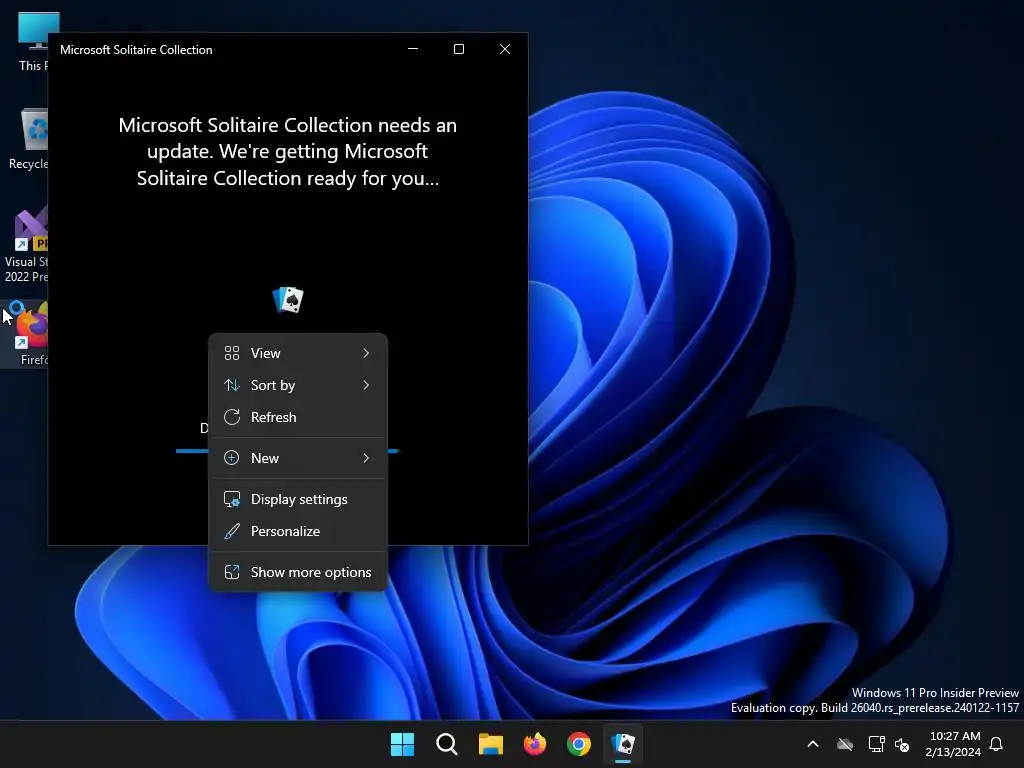The height and width of the screenshot is (768, 1024).
Task: Maximize the Microsoft Solitaire Collection window
Action: pyautogui.click(x=459, y=50)
